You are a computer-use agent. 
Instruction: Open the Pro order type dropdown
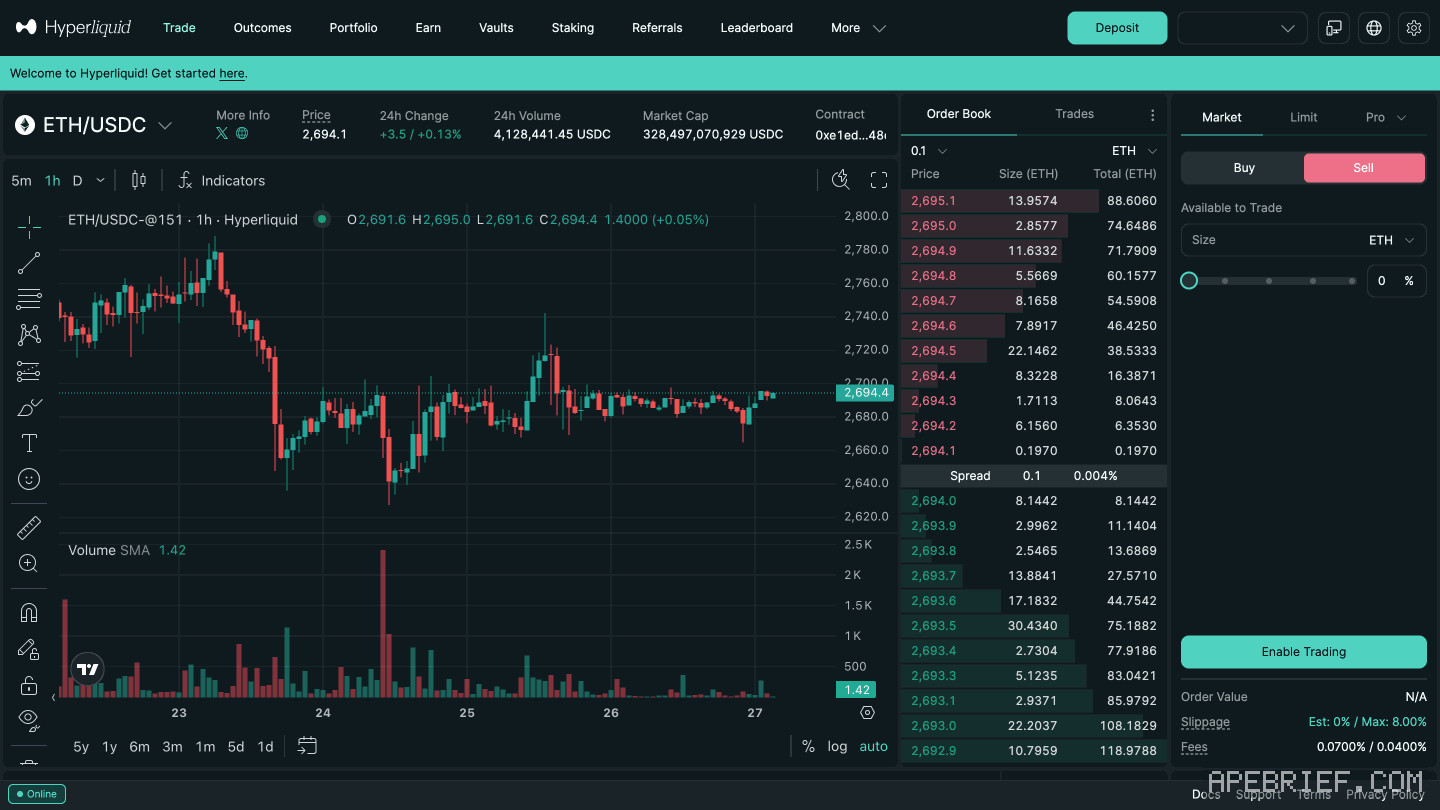tap(1386, 117)
